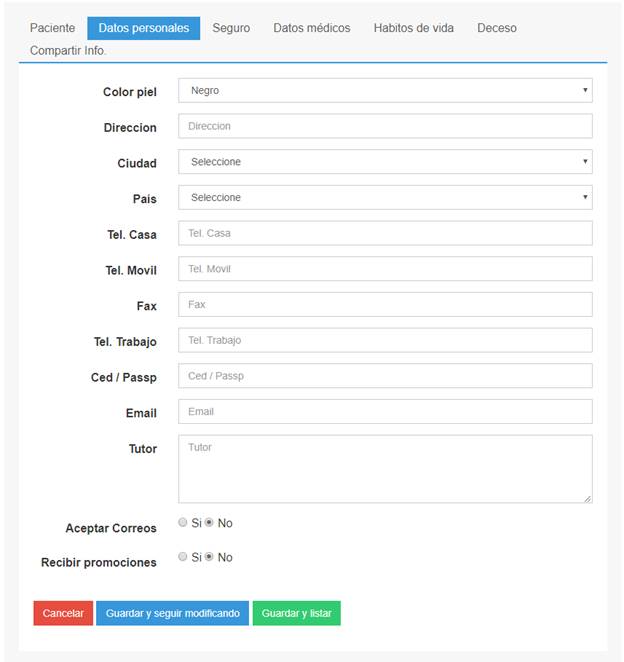Choose No for Recibir promociones
This screenshot has height=662, width=624.
pyautogui.click(x=209, y=556)
